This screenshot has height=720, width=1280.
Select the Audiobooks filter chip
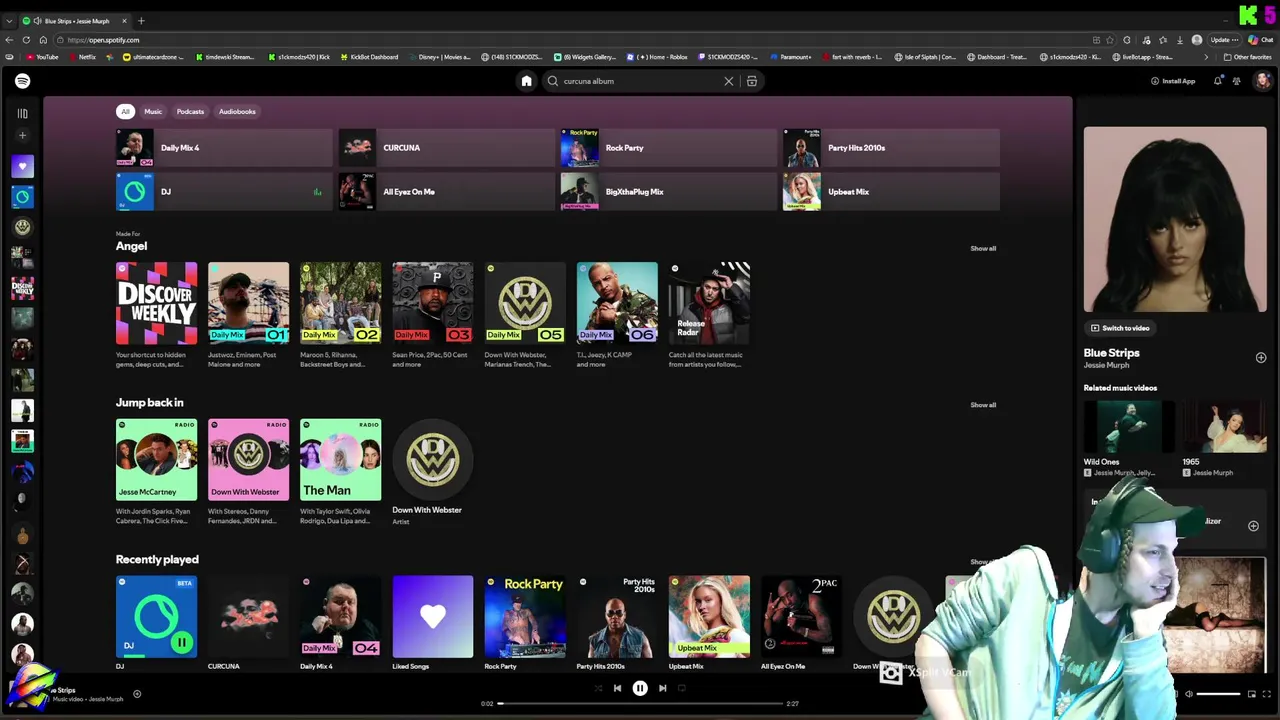(237, 111)
